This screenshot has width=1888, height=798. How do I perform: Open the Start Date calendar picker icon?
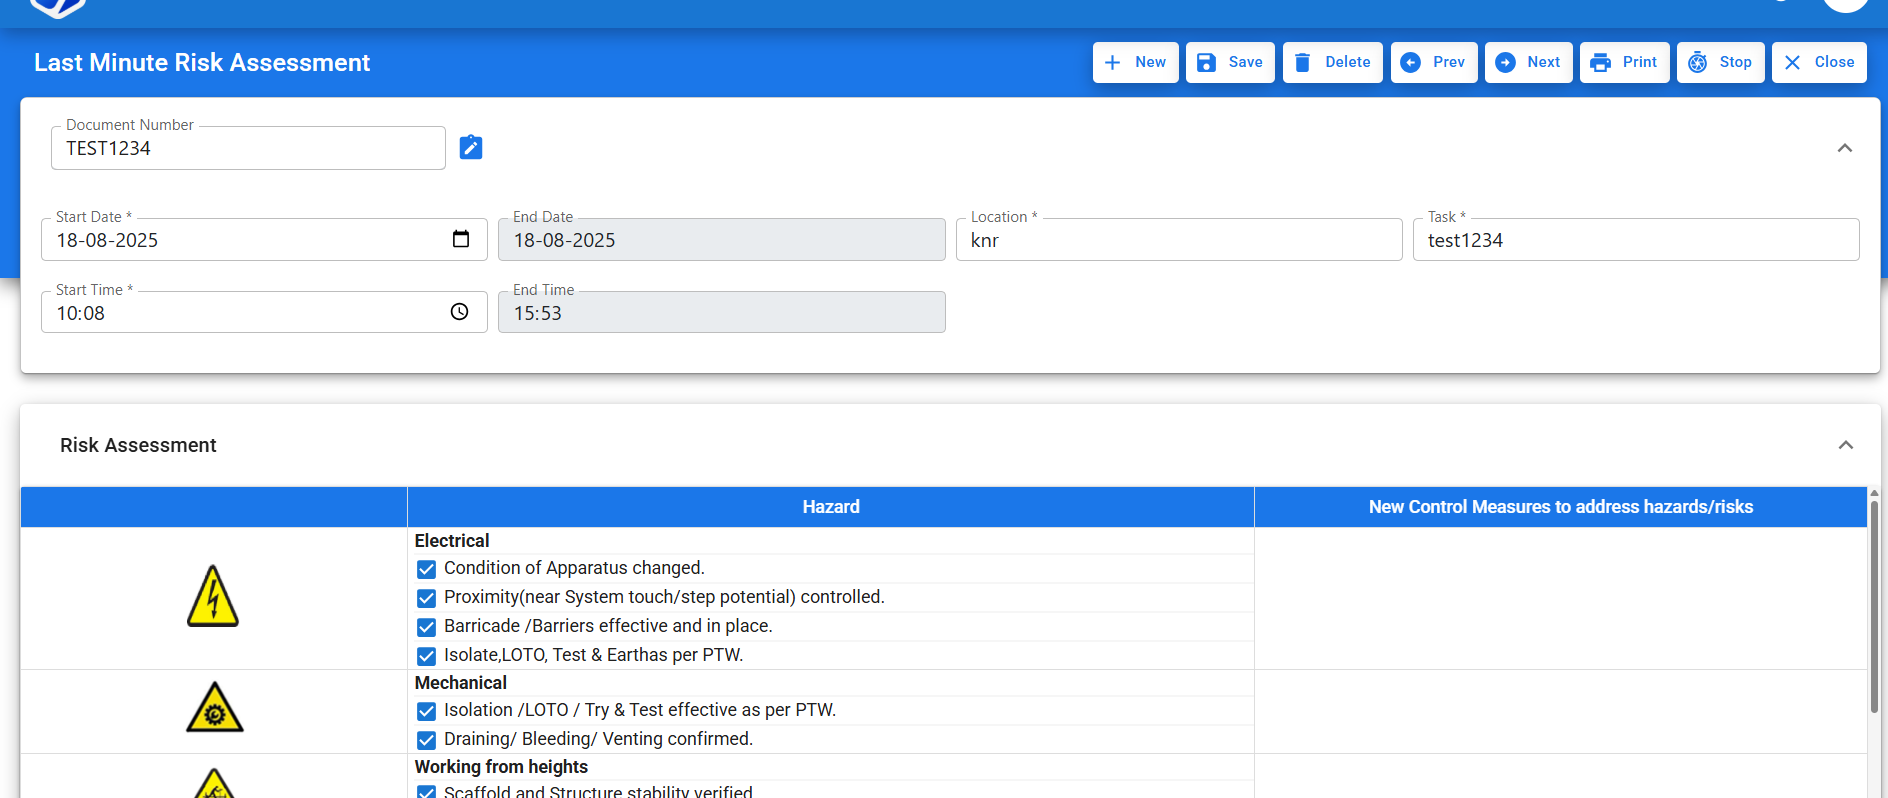[x=461, y=239]
